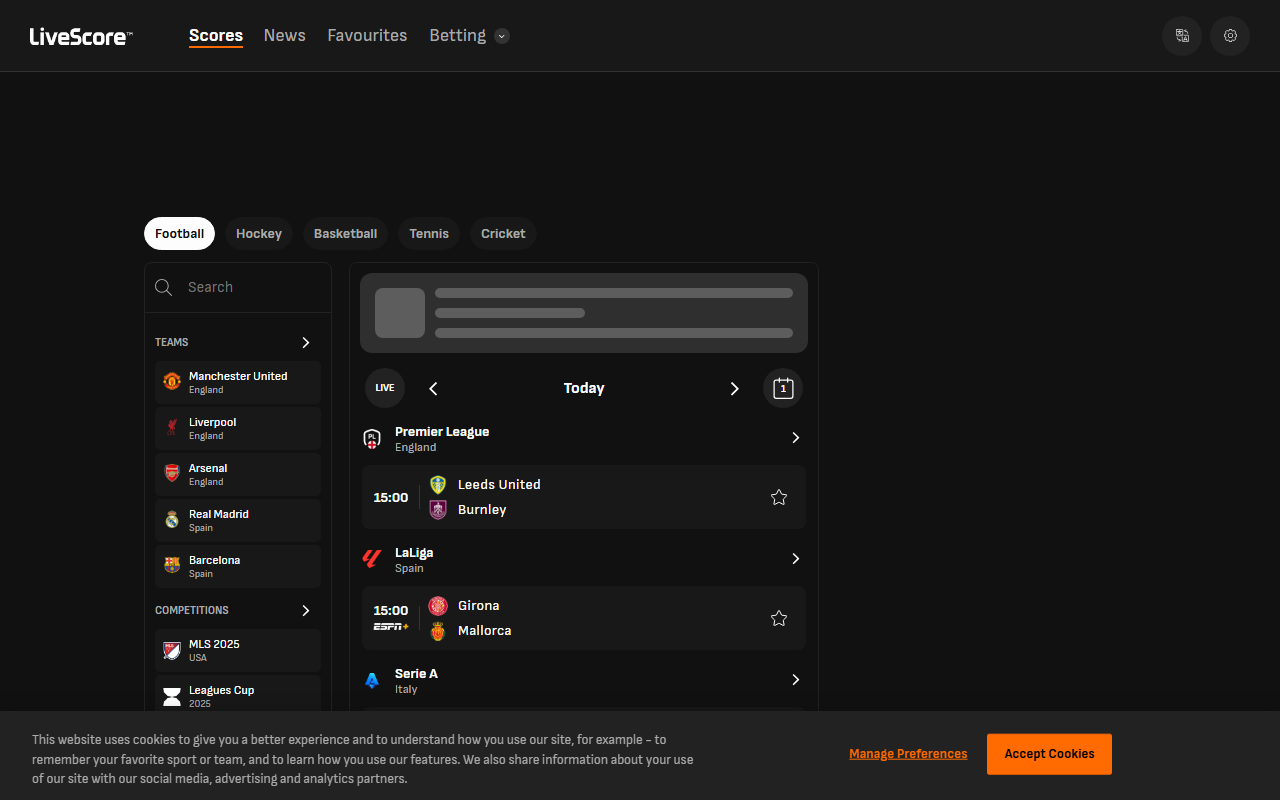1280x800 pixels.
Task: Click the Mallorca team name
Action: 484,631
